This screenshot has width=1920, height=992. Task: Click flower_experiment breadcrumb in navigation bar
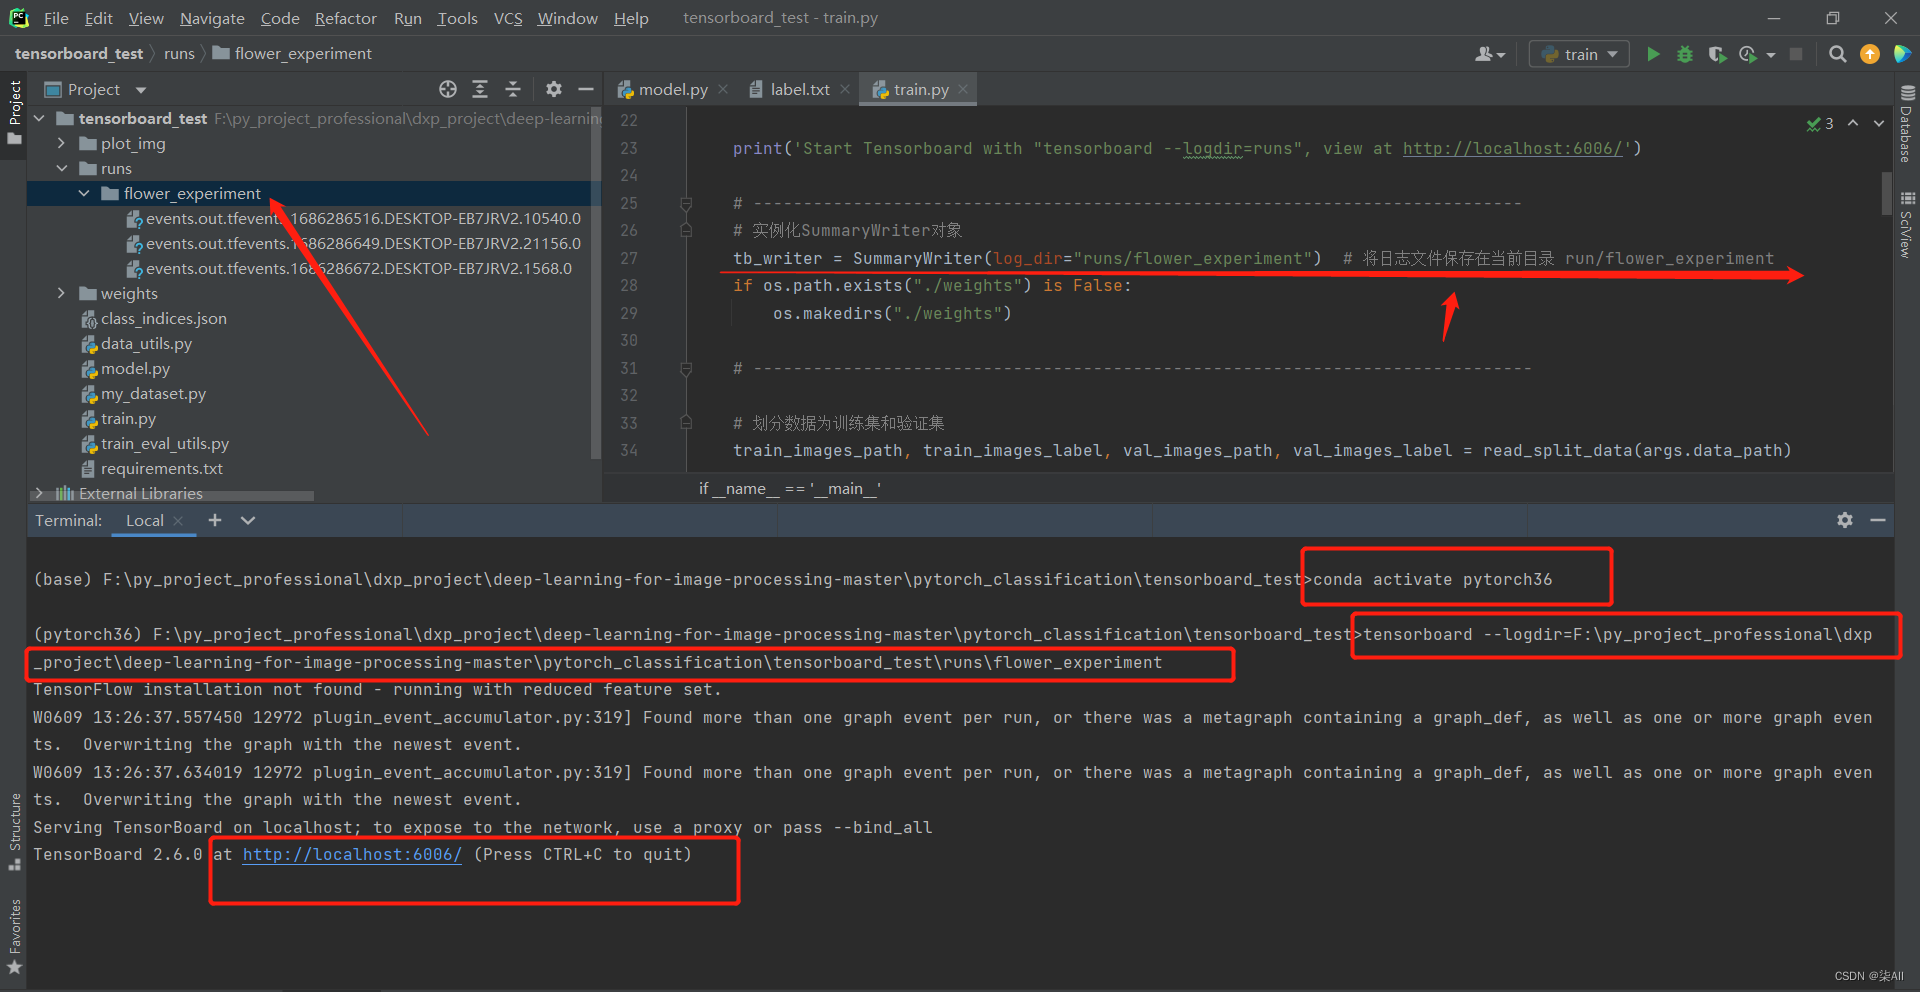[x=292, y=53]
